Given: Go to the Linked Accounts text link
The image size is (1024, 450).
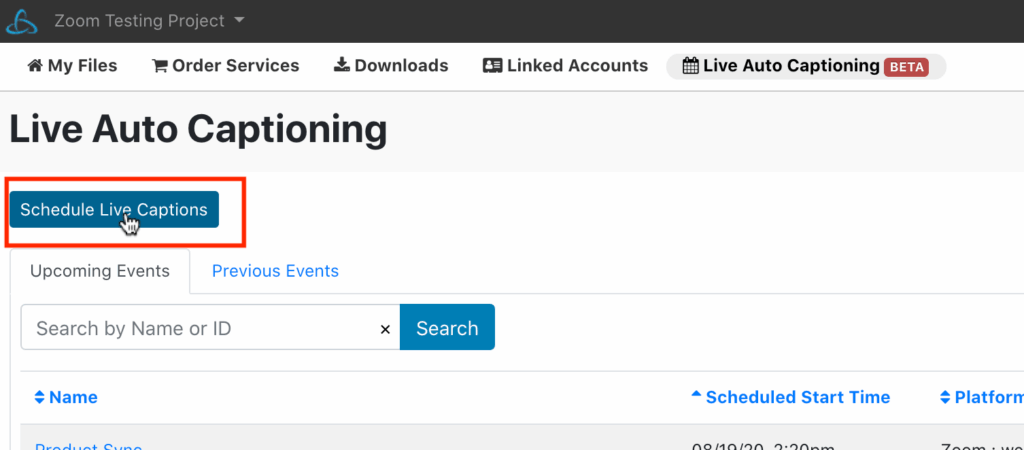Looking at the screenshot, I should click(577, 66).
